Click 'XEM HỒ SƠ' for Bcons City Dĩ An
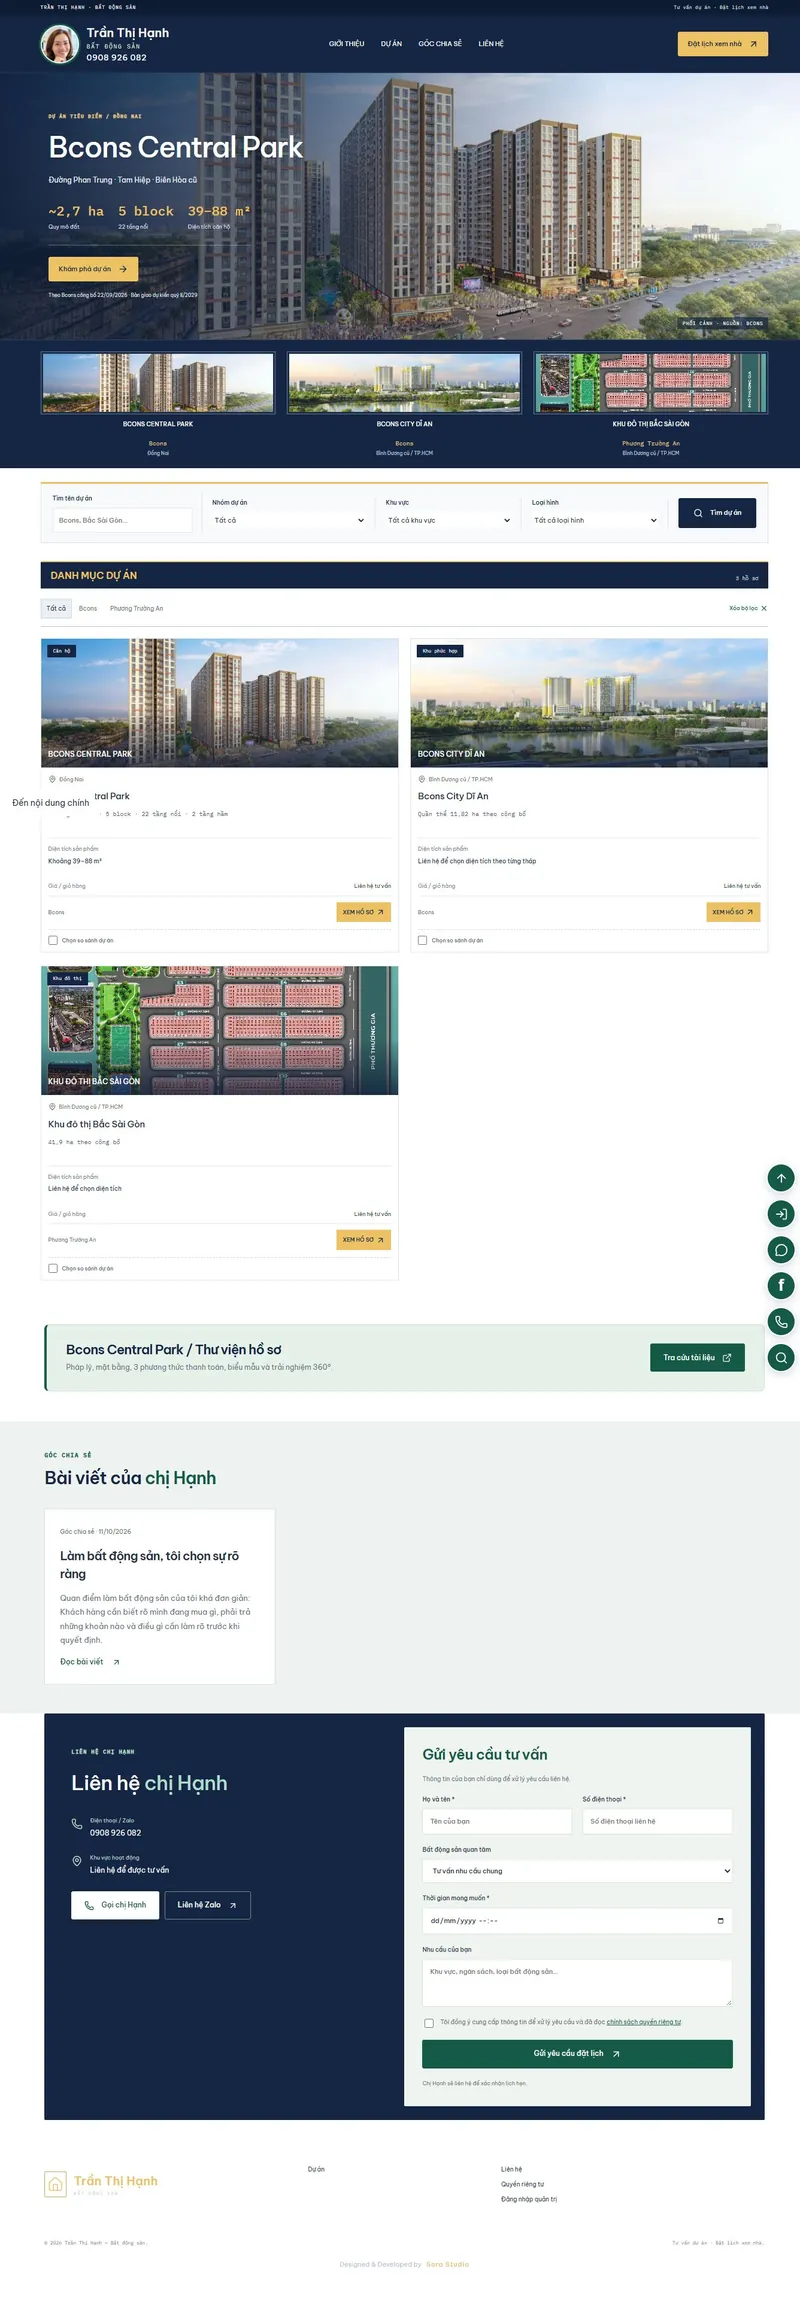Viewport: 800px width, 2299px height. tap(733, 912)
